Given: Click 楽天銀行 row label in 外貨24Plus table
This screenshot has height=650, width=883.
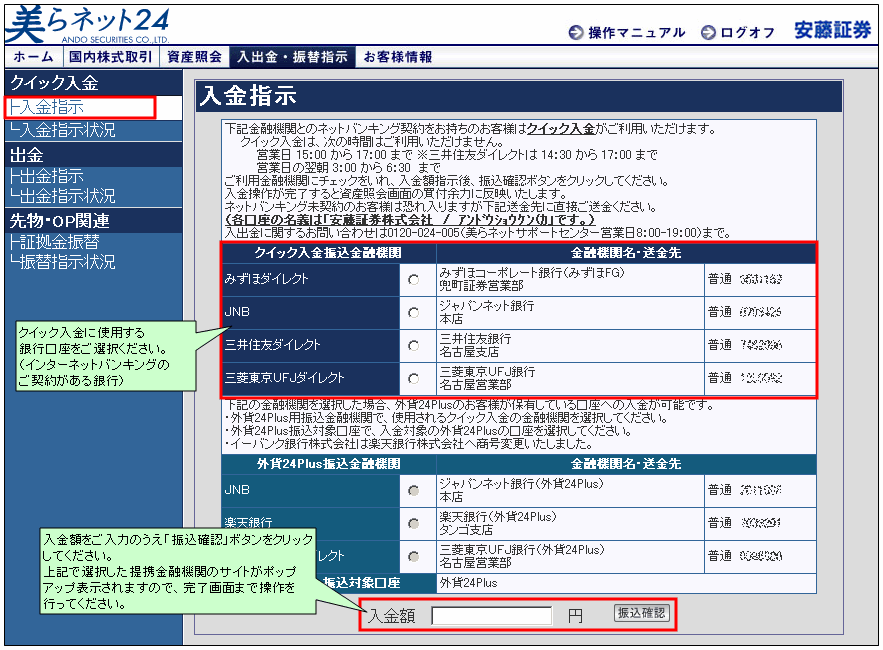Looking at the screenshot, I should pyautogui.click(x=248, y=523).
